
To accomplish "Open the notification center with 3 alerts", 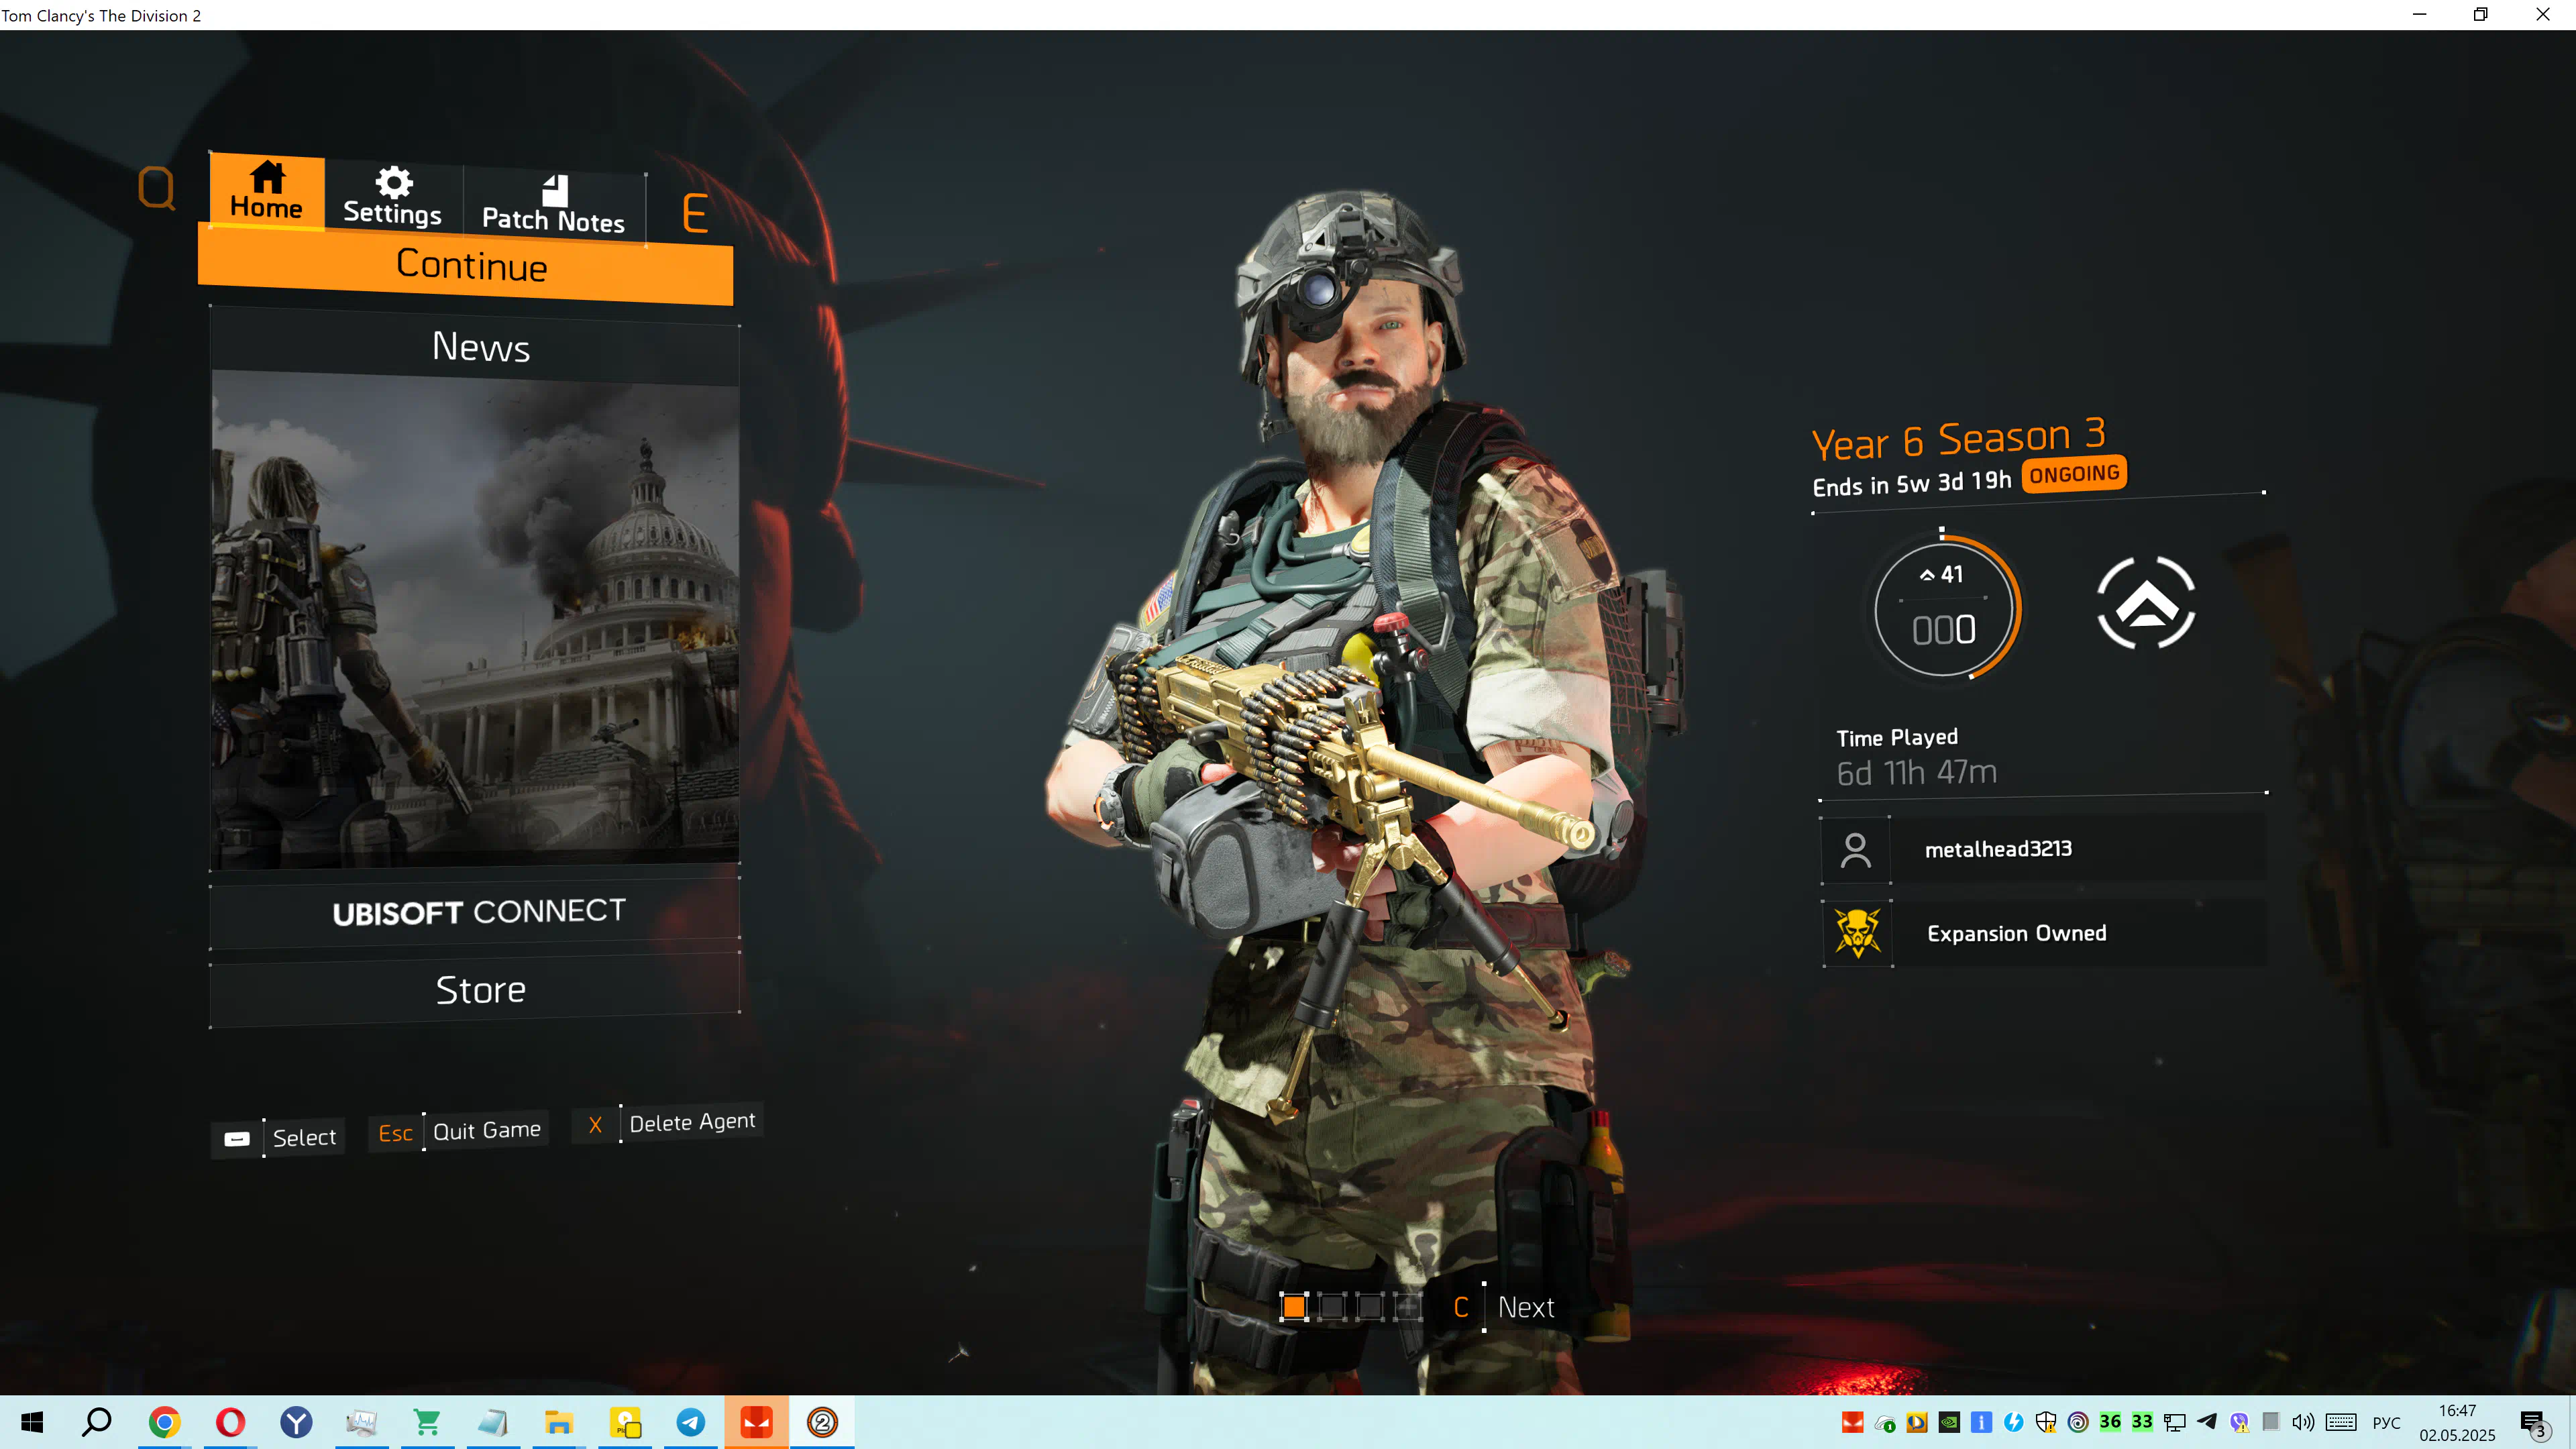I will [x=2535, y=1424].
